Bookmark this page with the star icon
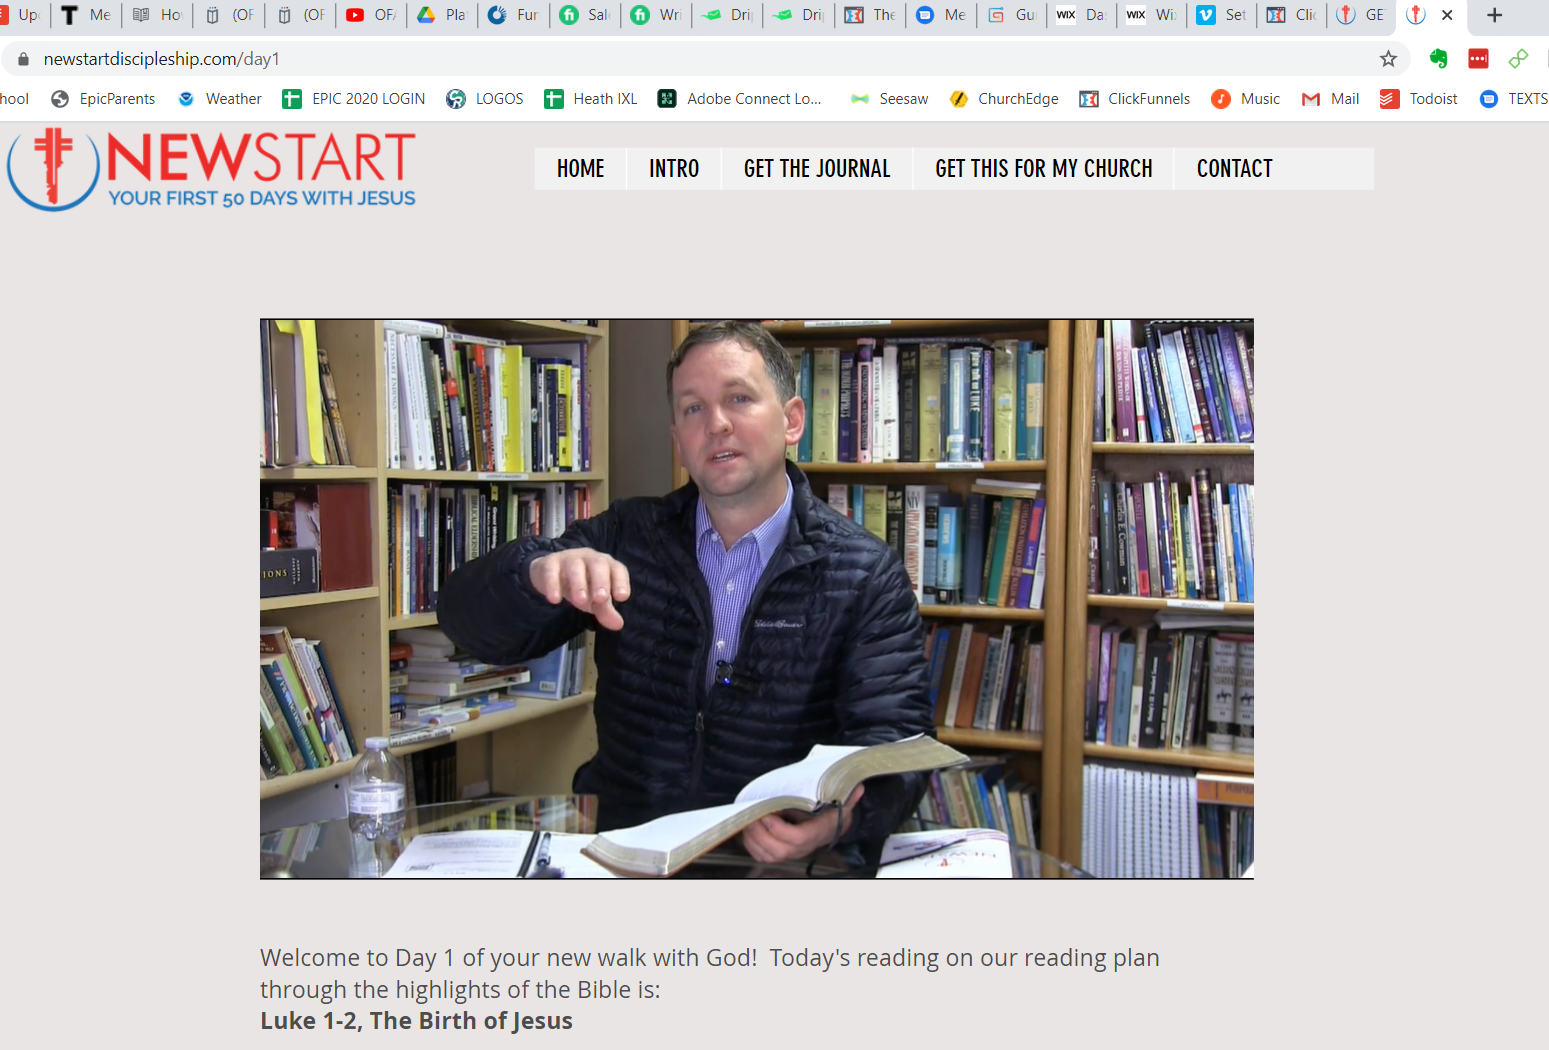 pyautogui.click(x=1388, y=59)
